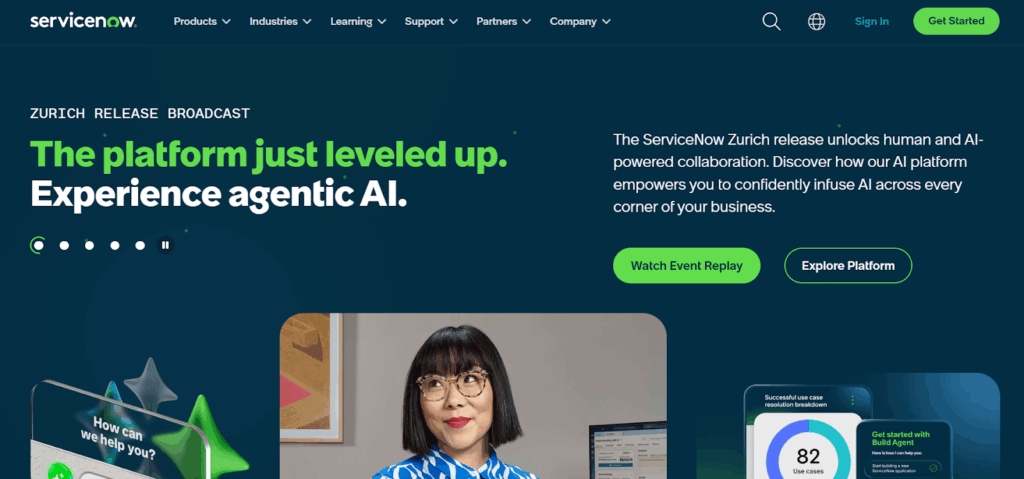Open the globe language selector
The height and width of the screenshot is (479, 1024).
coord(816,22)
